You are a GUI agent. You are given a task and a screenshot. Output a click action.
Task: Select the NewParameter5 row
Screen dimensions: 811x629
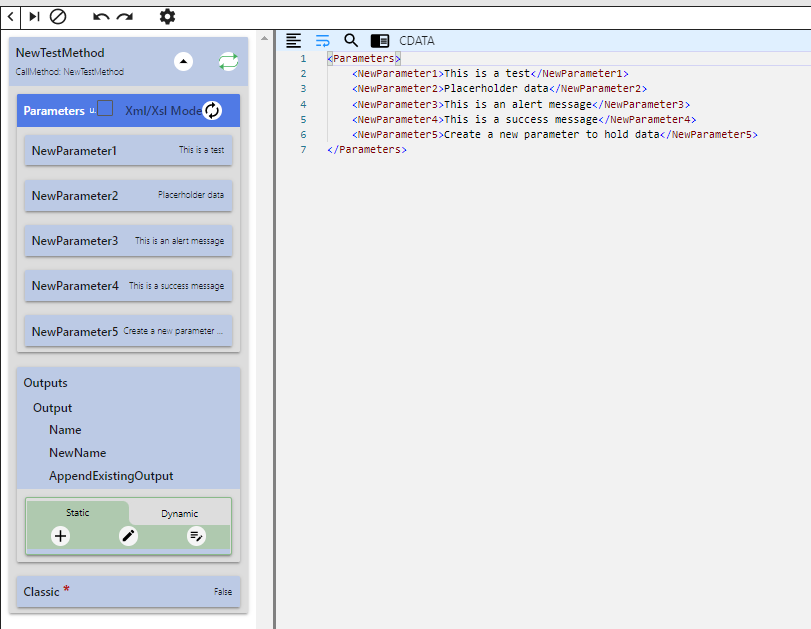[x=128, y=331]
